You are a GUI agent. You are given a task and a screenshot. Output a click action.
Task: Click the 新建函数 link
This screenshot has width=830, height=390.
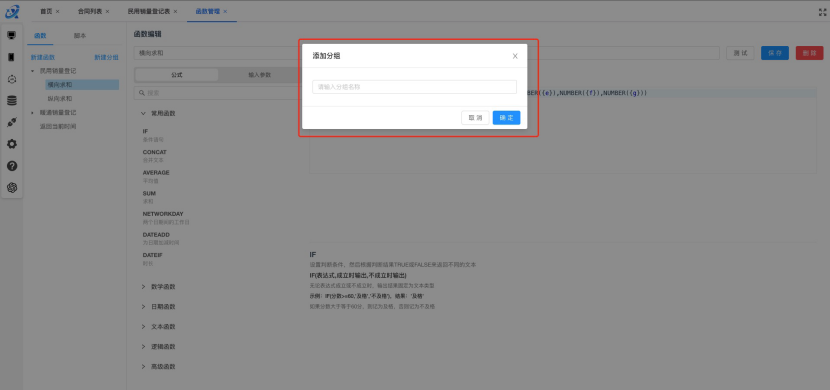point(43,57)
